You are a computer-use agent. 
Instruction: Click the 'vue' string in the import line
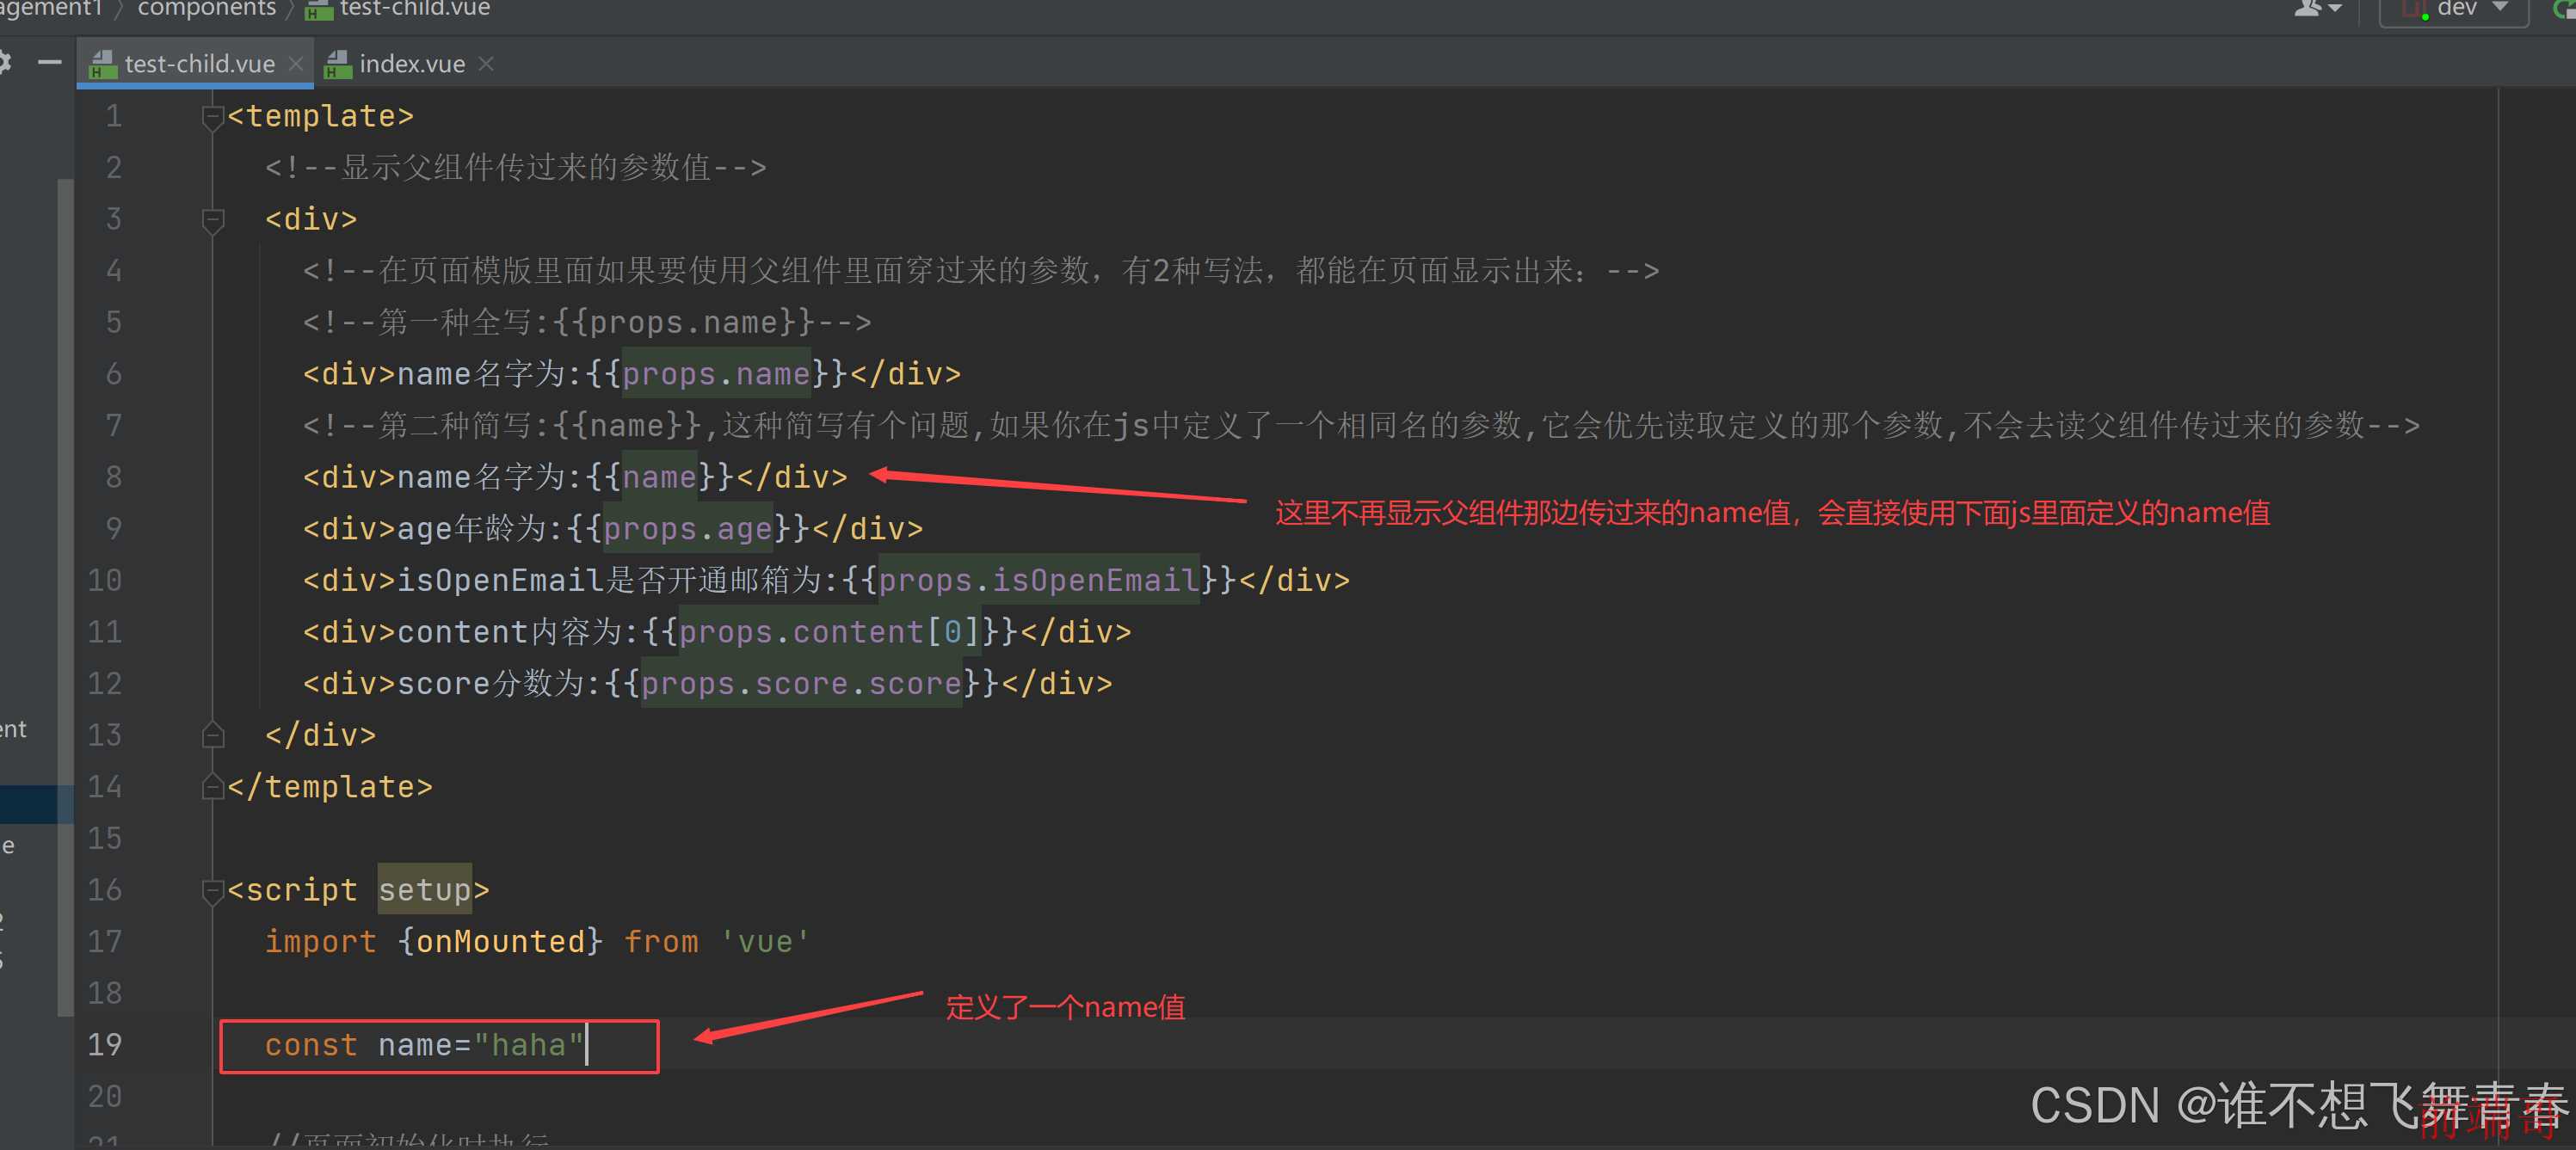pyautogui.click(x=764, y=942)
